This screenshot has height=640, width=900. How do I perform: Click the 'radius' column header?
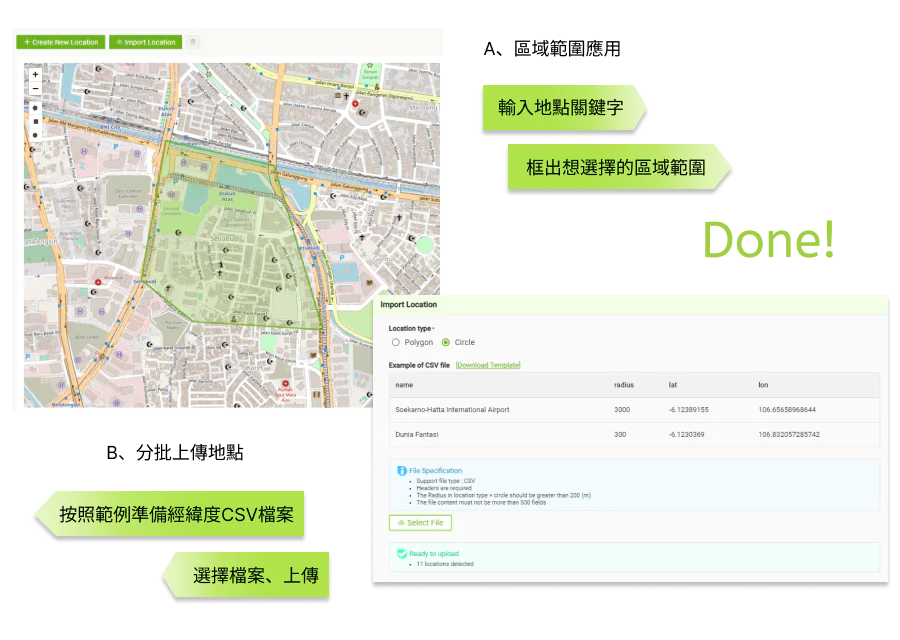click(x=624, y=385)
